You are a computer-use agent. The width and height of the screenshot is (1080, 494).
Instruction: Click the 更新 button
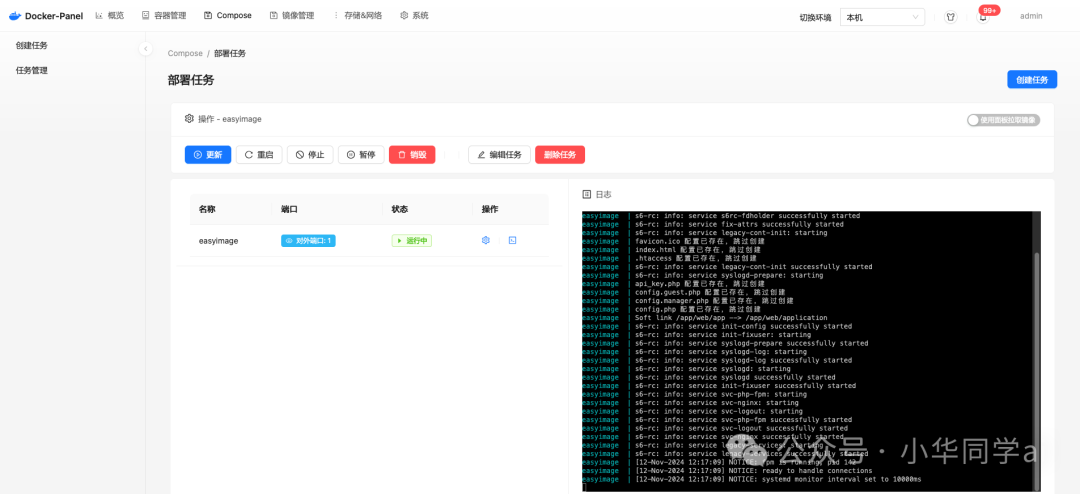coord(208,155)
